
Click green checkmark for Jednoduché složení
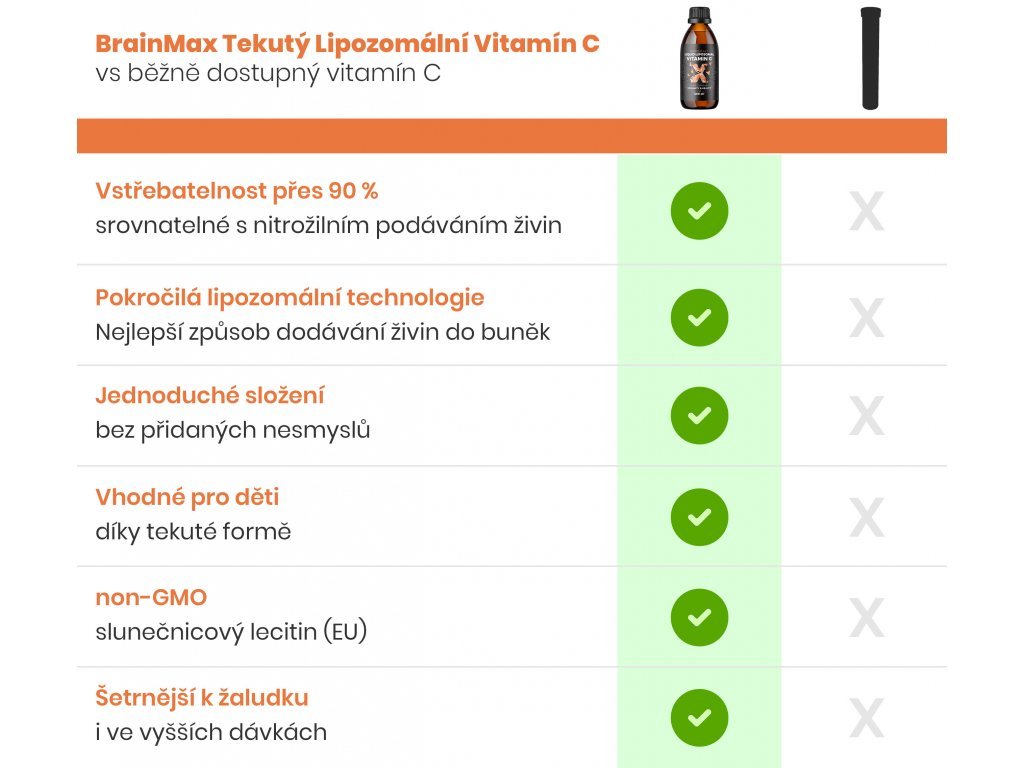pyautogui.click(x=699, y=416)
